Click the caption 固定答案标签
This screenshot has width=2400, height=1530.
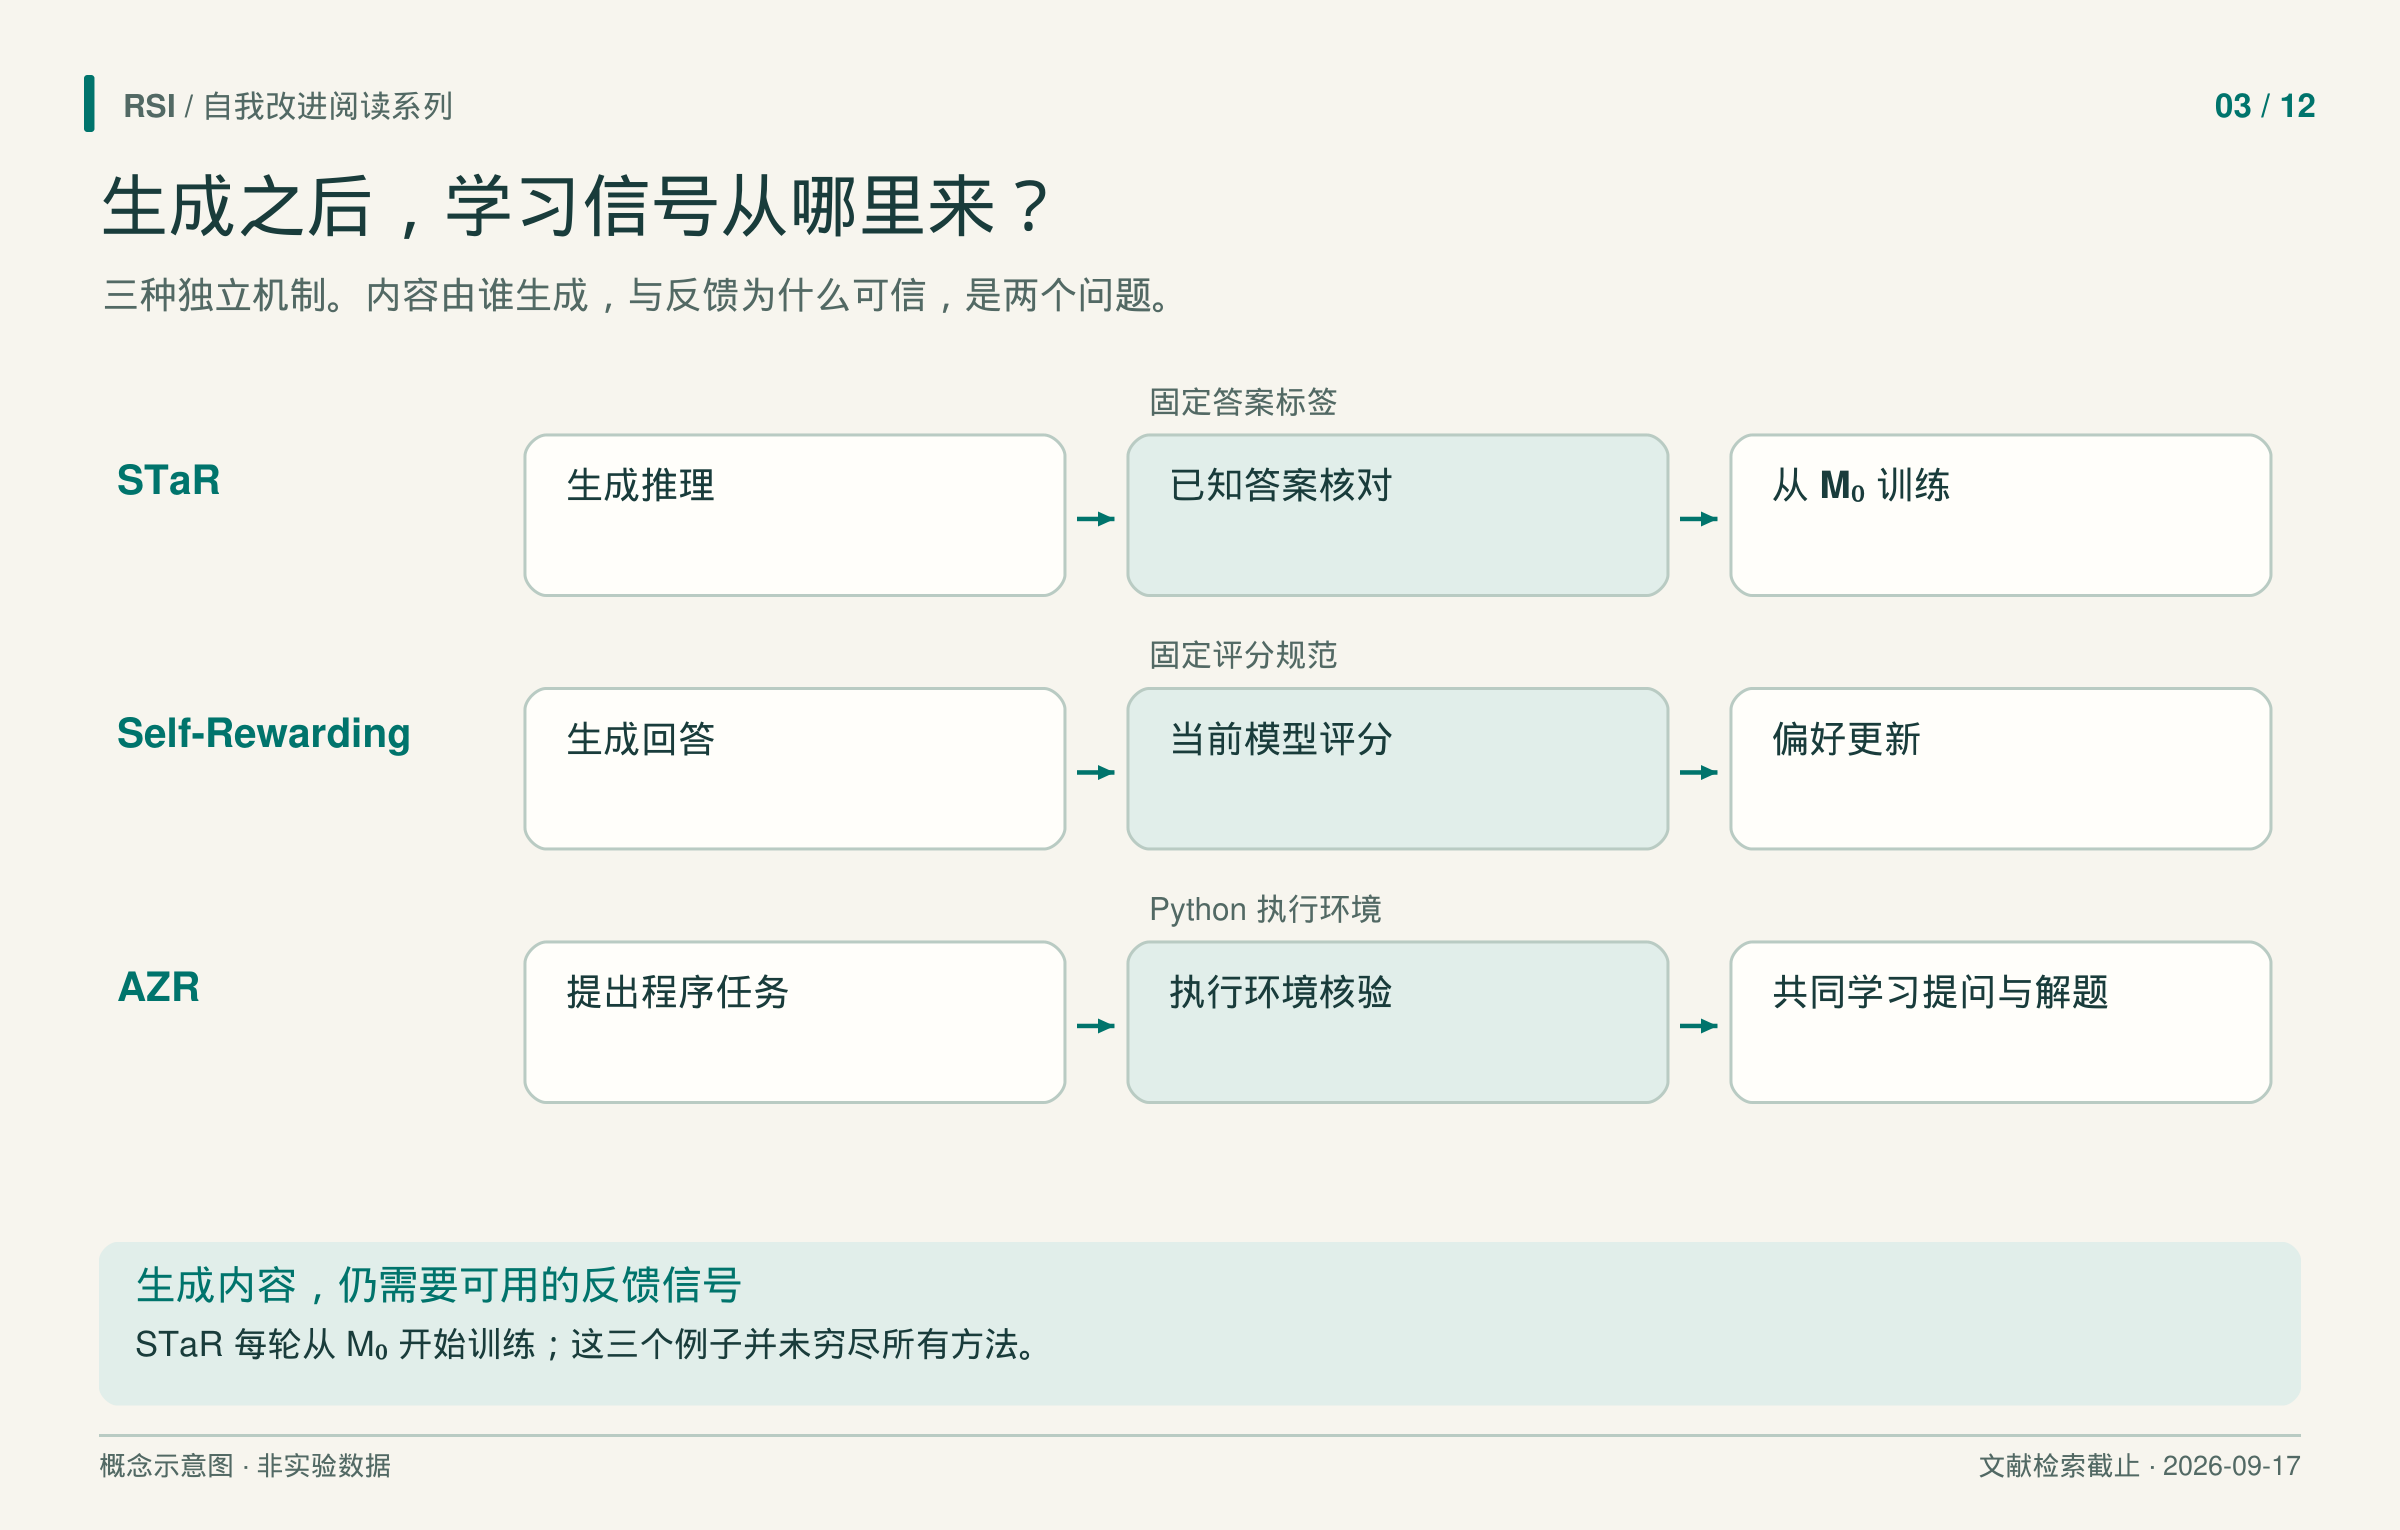pyautogui.click(x=1243, y=402)
